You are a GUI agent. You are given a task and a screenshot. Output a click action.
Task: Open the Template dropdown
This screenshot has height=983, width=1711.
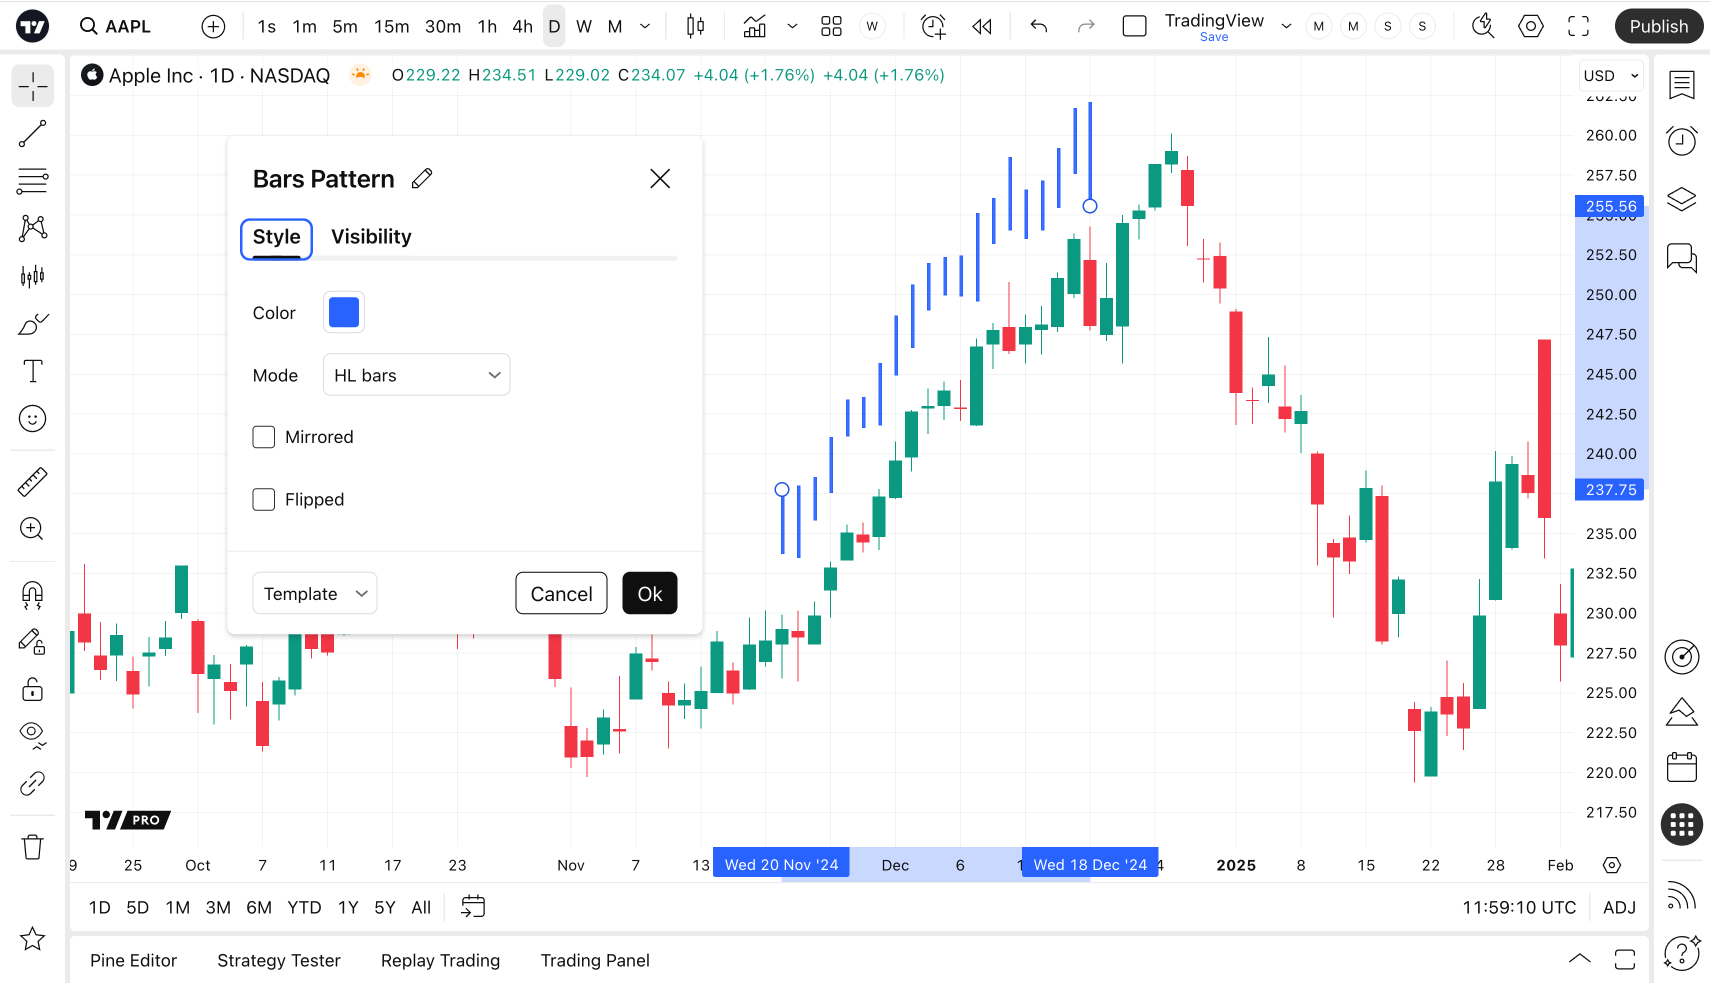(x=315, y=593)
